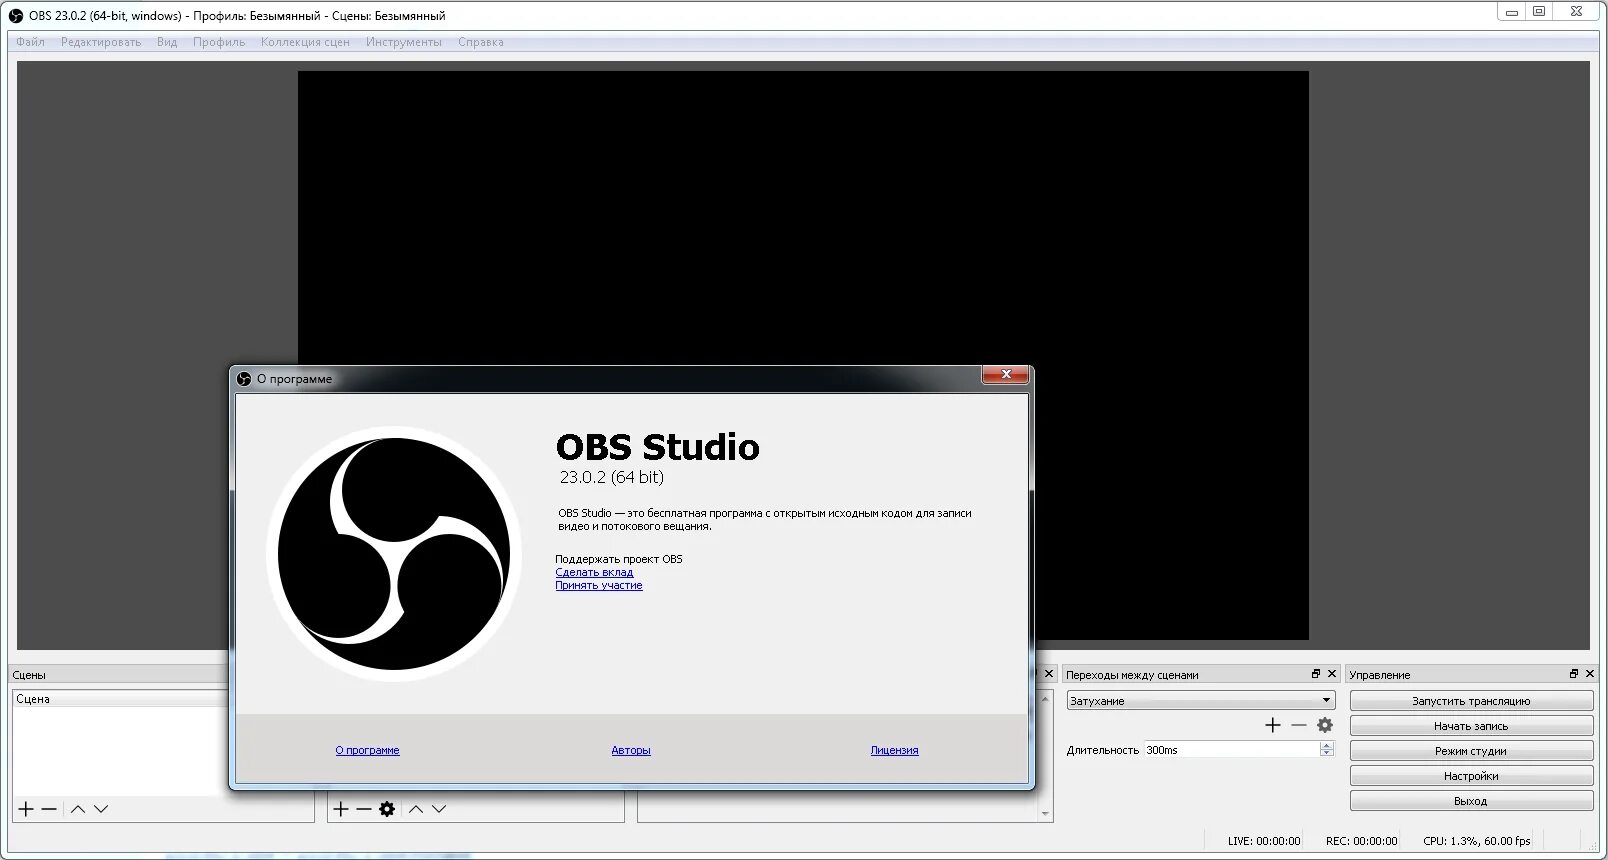Viewport: 1608px width, 860px height.
Task: Click Начать запись button
Action: point(1471,726)
